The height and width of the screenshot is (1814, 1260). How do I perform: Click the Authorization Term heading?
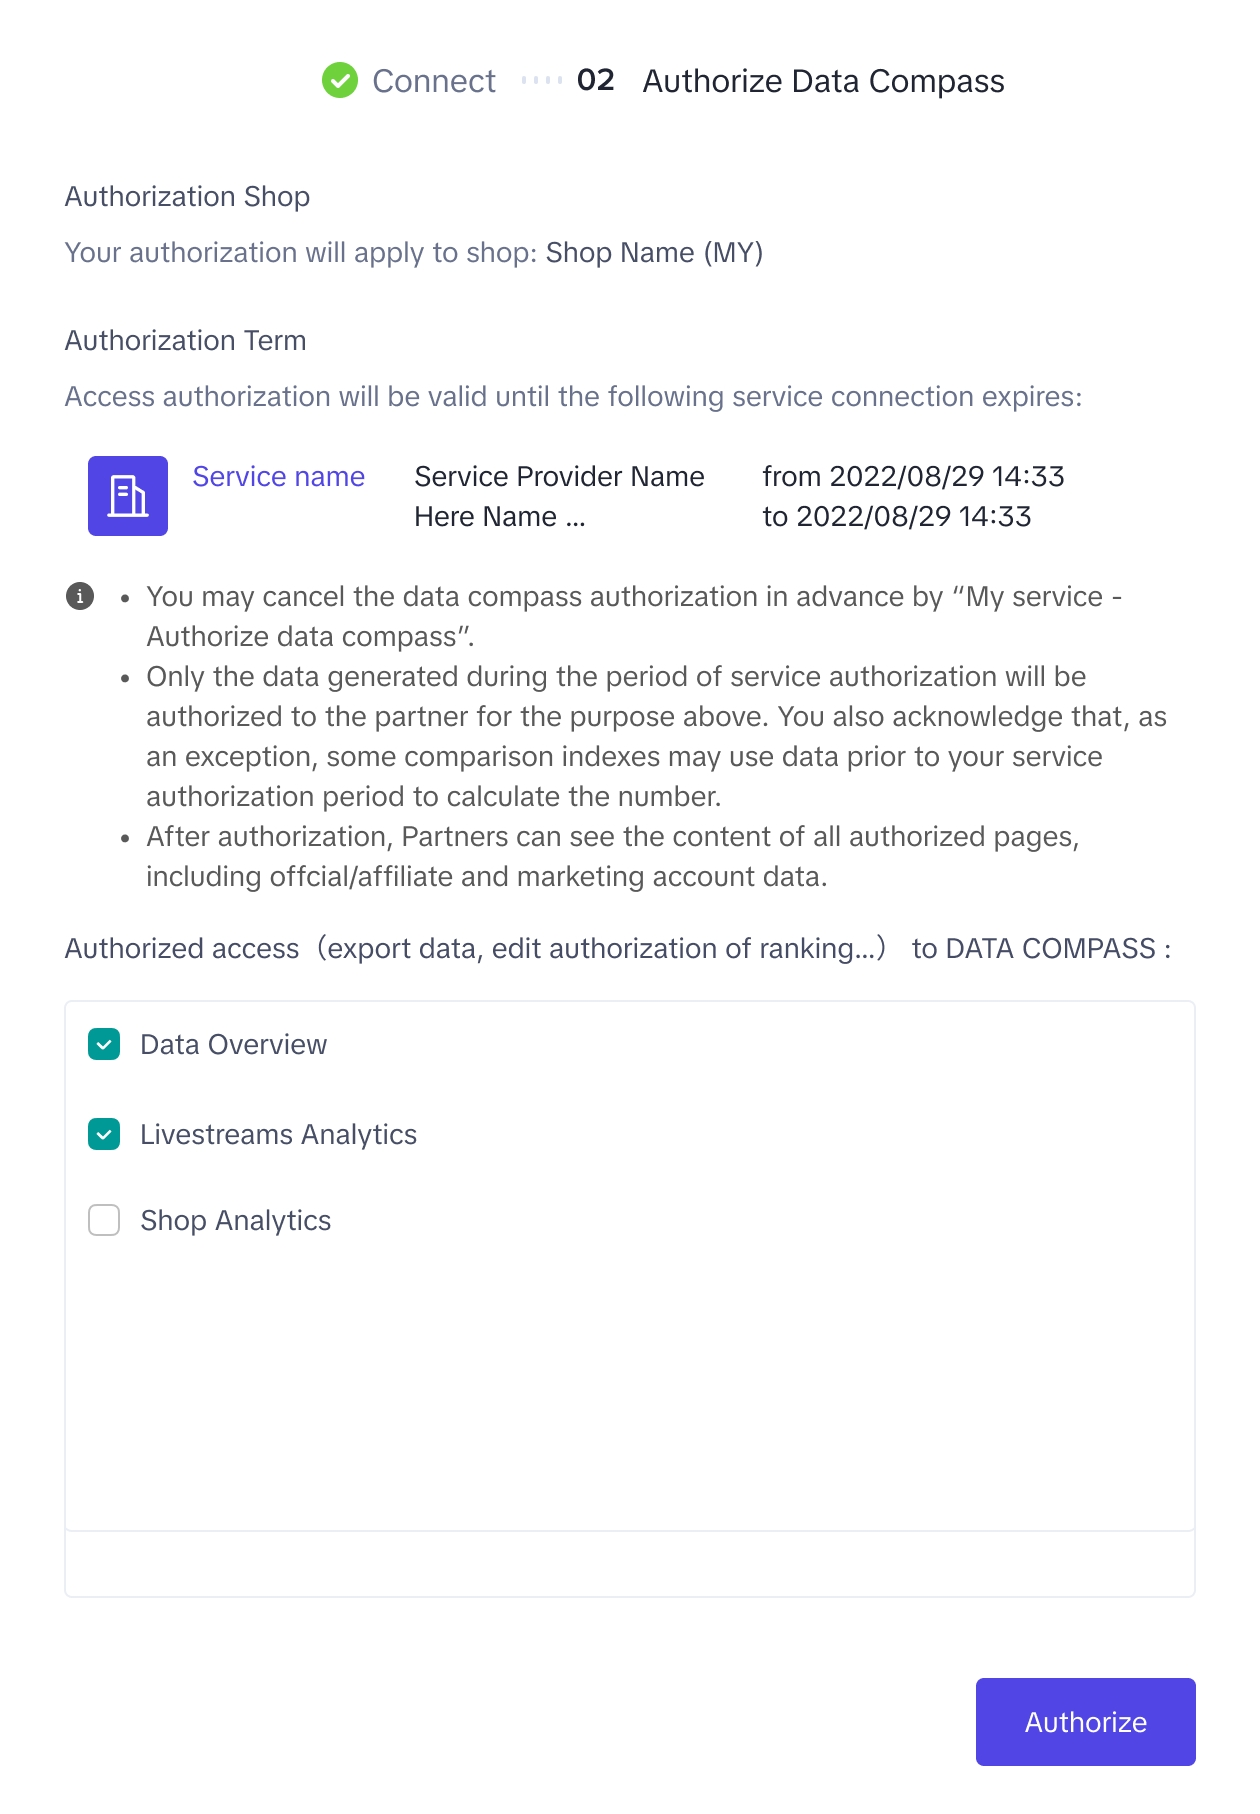(186, 340)
